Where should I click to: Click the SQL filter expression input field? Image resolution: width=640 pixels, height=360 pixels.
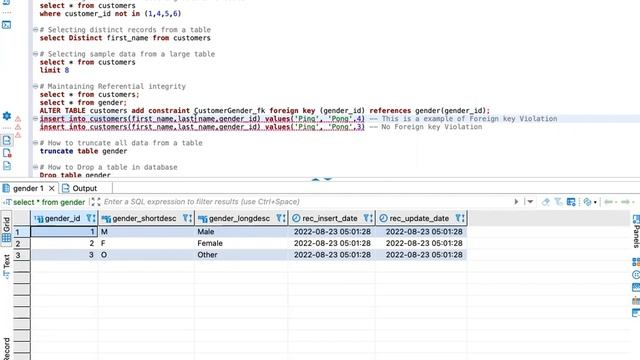click(306, 202)
